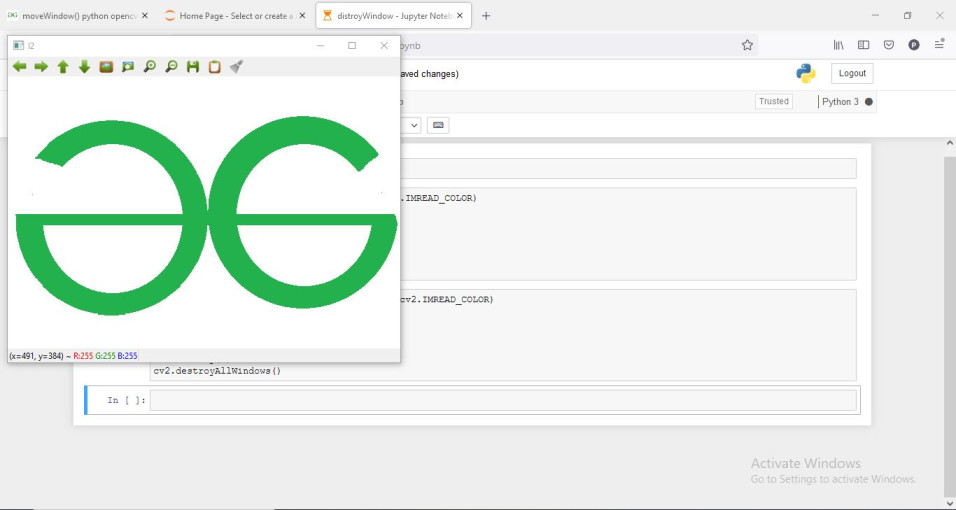Screen dimensions: 956x510
Task: Click the empty In [ ] code cell
Action: pyautogui.click(x=503, y=400)
